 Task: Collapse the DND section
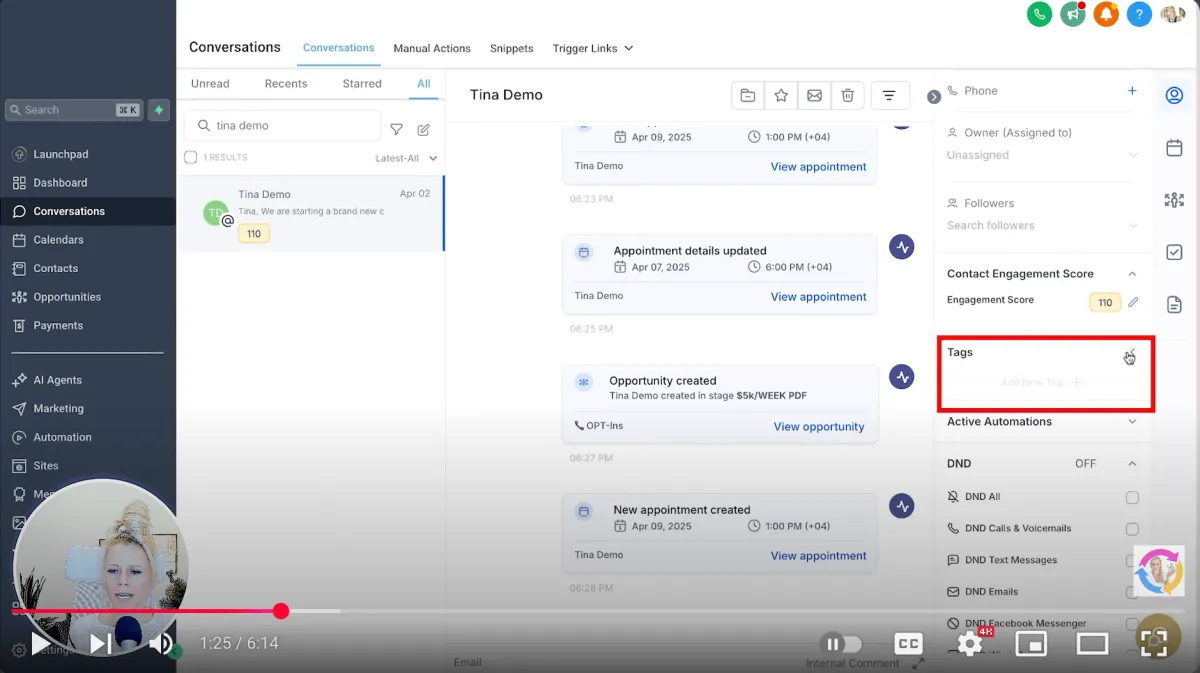(1132, 464)
